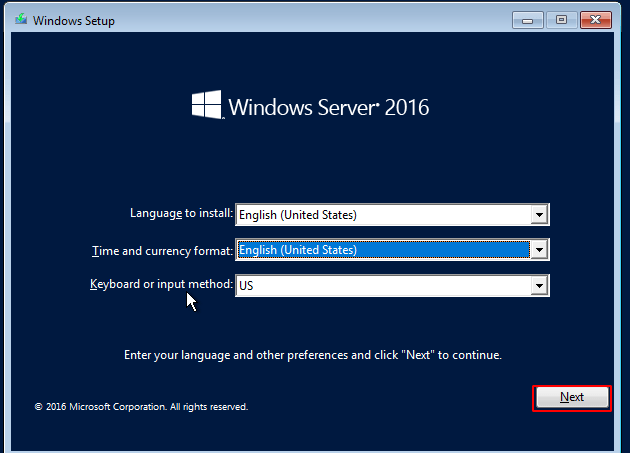This screenshot has width=630, height=453.
Task: Select the Time and currency format field
Action: (392, 250)
